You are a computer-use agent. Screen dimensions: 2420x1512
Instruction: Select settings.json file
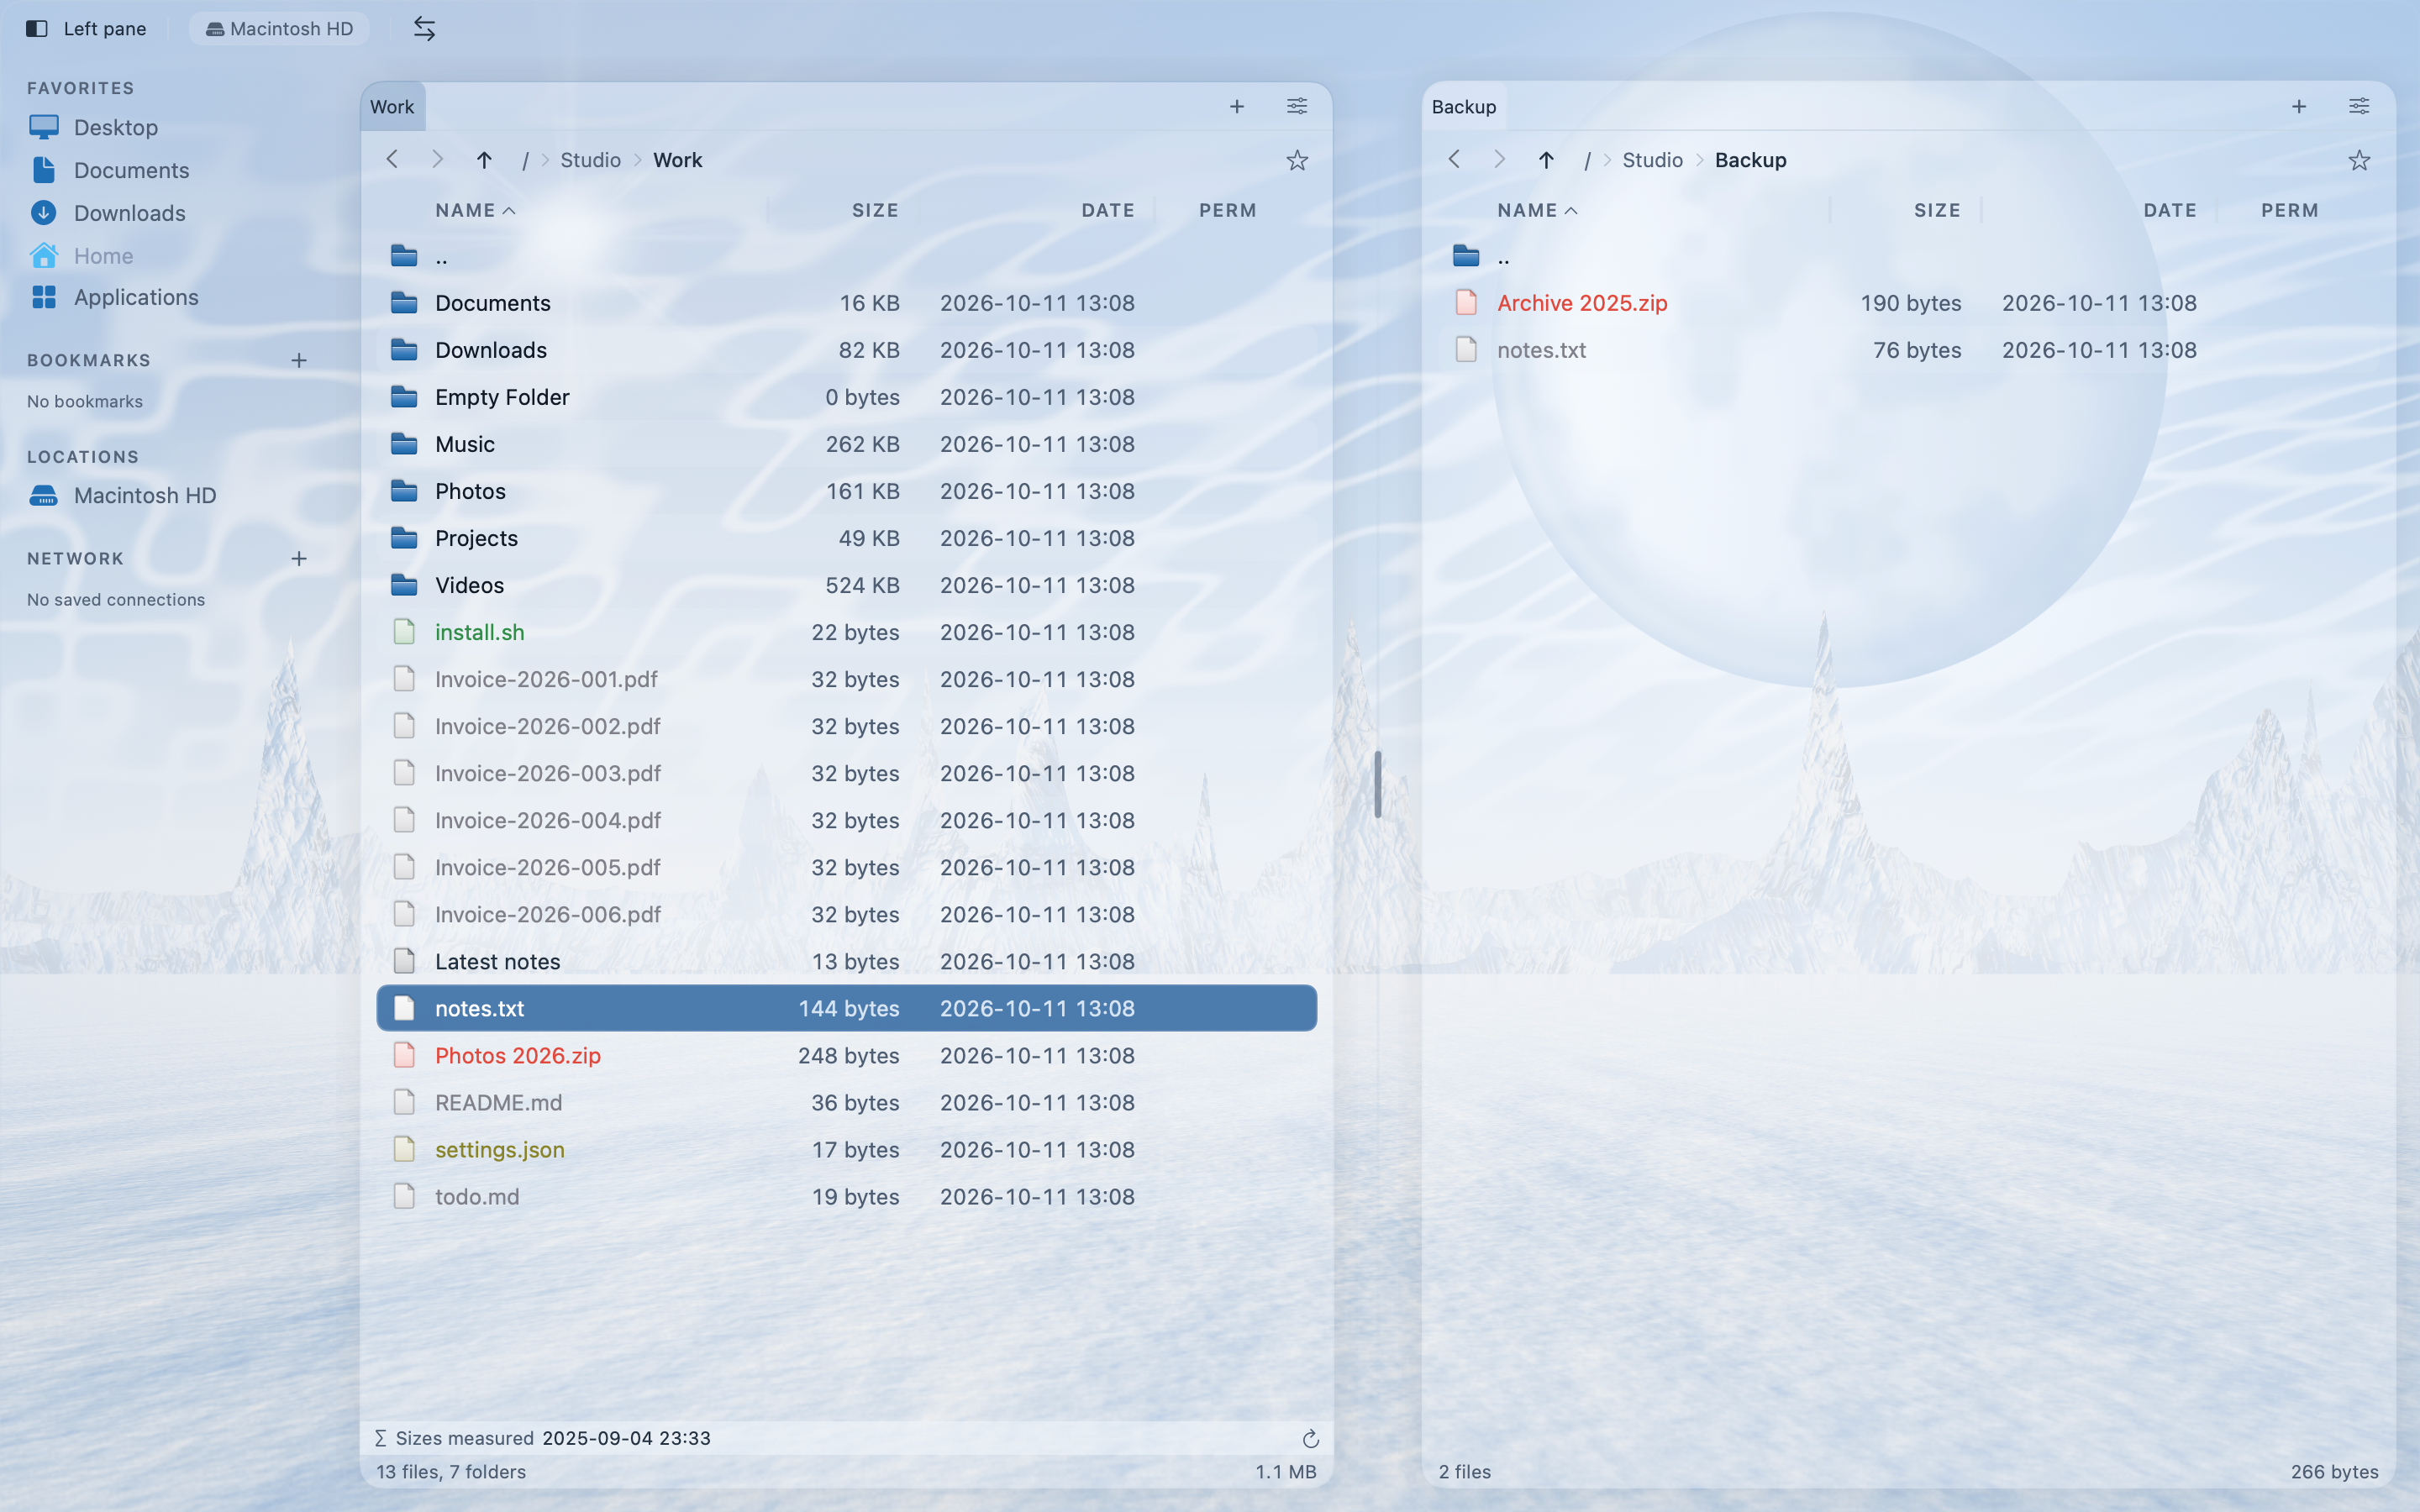pyautogui.click(x=846, y=1149)
